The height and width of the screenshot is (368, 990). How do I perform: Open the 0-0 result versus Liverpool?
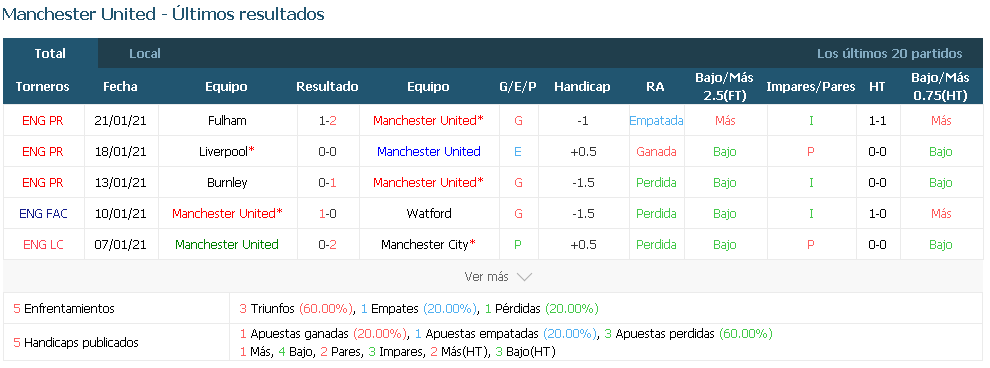coord(327,151)
